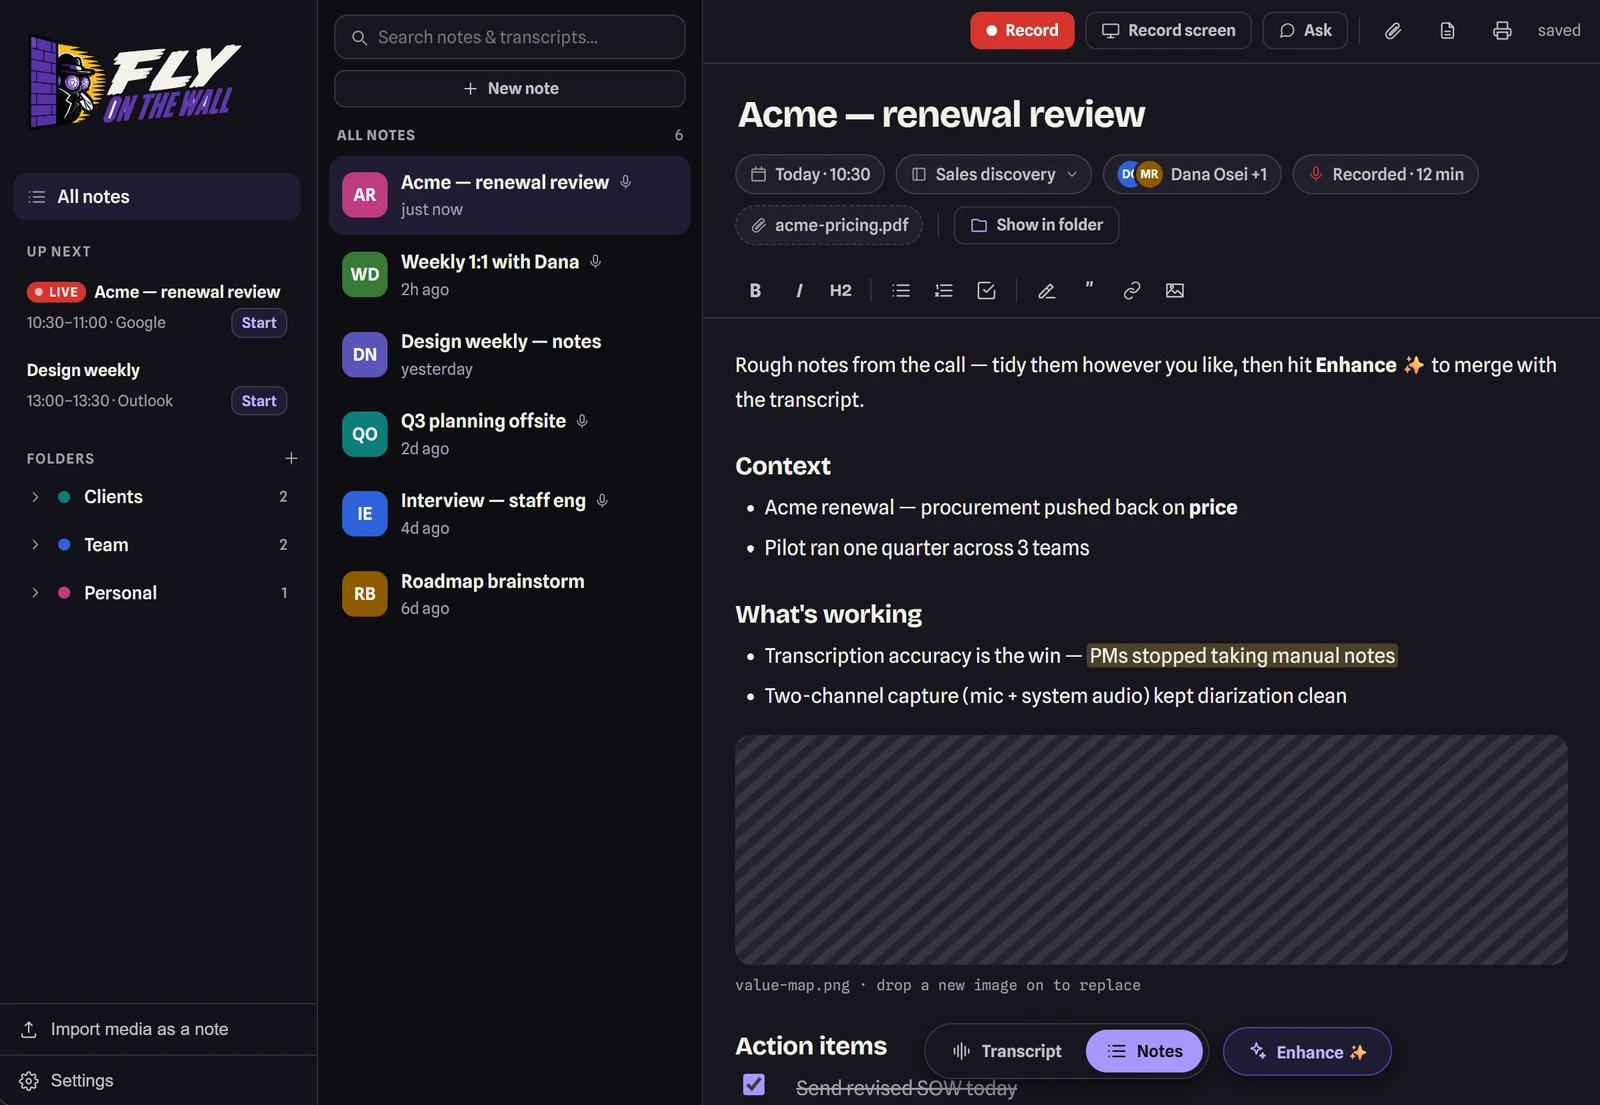
Task: Select All notes in sidebar
Action: pyautogui.click(x=157, y=197)
